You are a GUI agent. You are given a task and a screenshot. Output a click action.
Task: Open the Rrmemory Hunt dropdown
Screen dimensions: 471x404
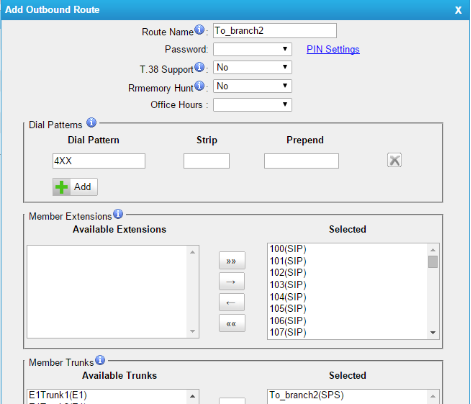(x=252, y=86)
